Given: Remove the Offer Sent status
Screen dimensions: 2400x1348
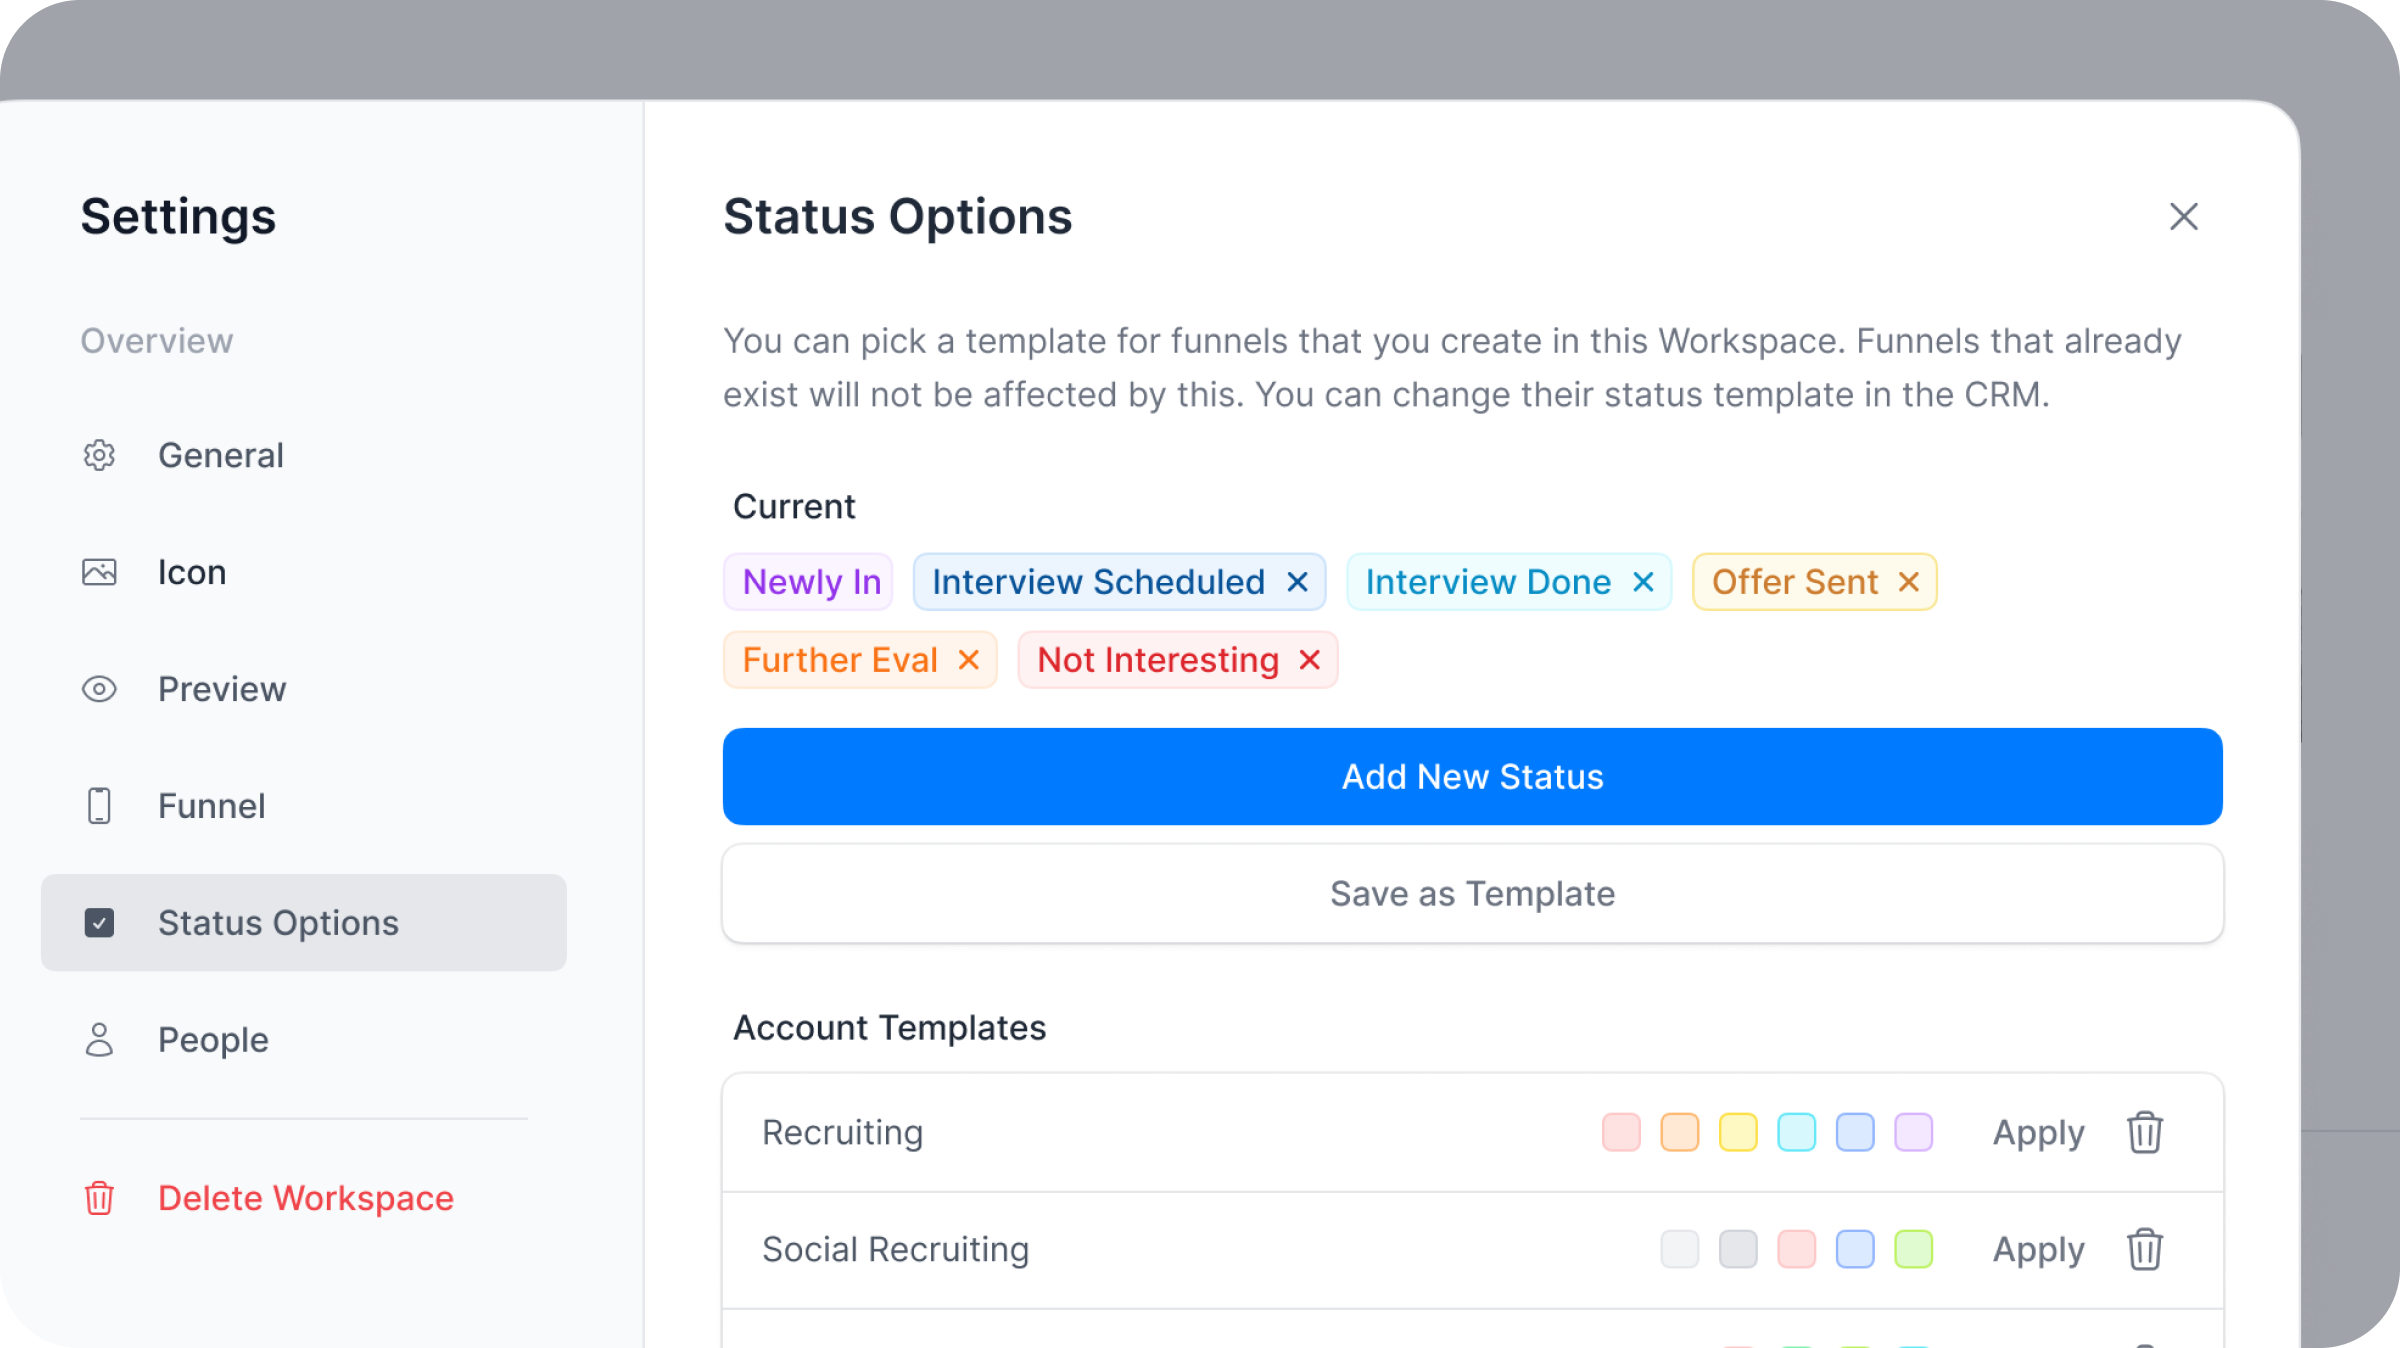Looking at the screenshot, I should click(x=1908, y=581).
